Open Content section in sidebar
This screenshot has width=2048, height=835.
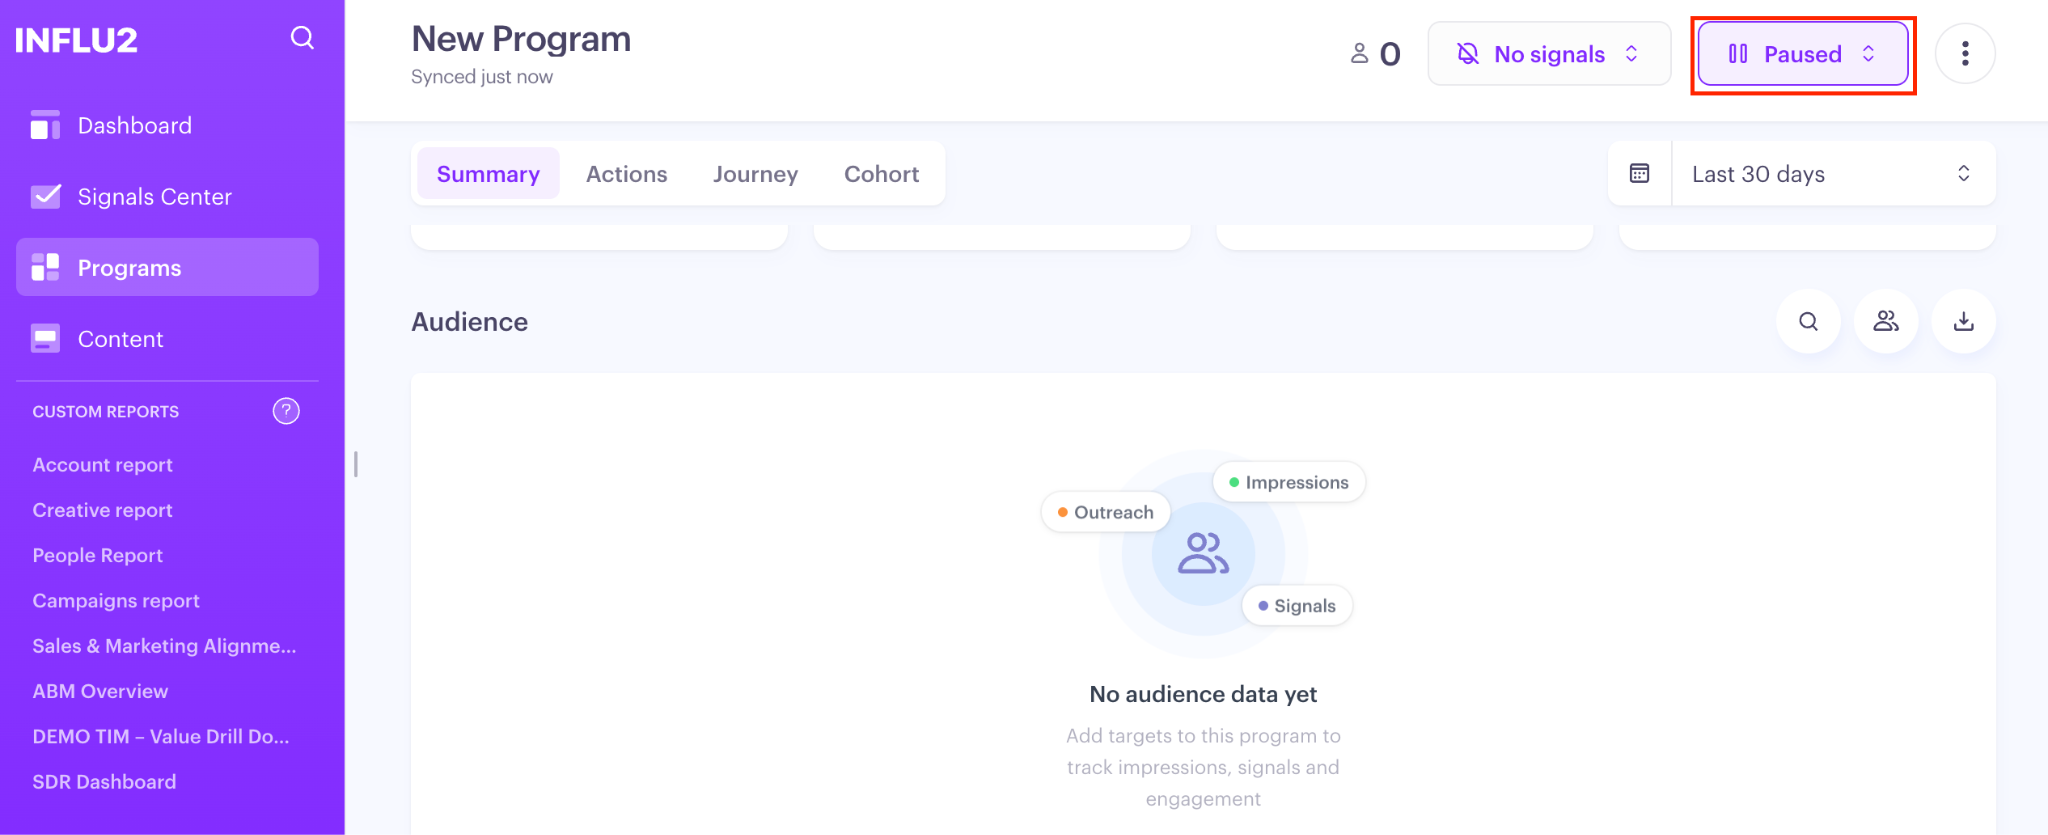(120, 339)
